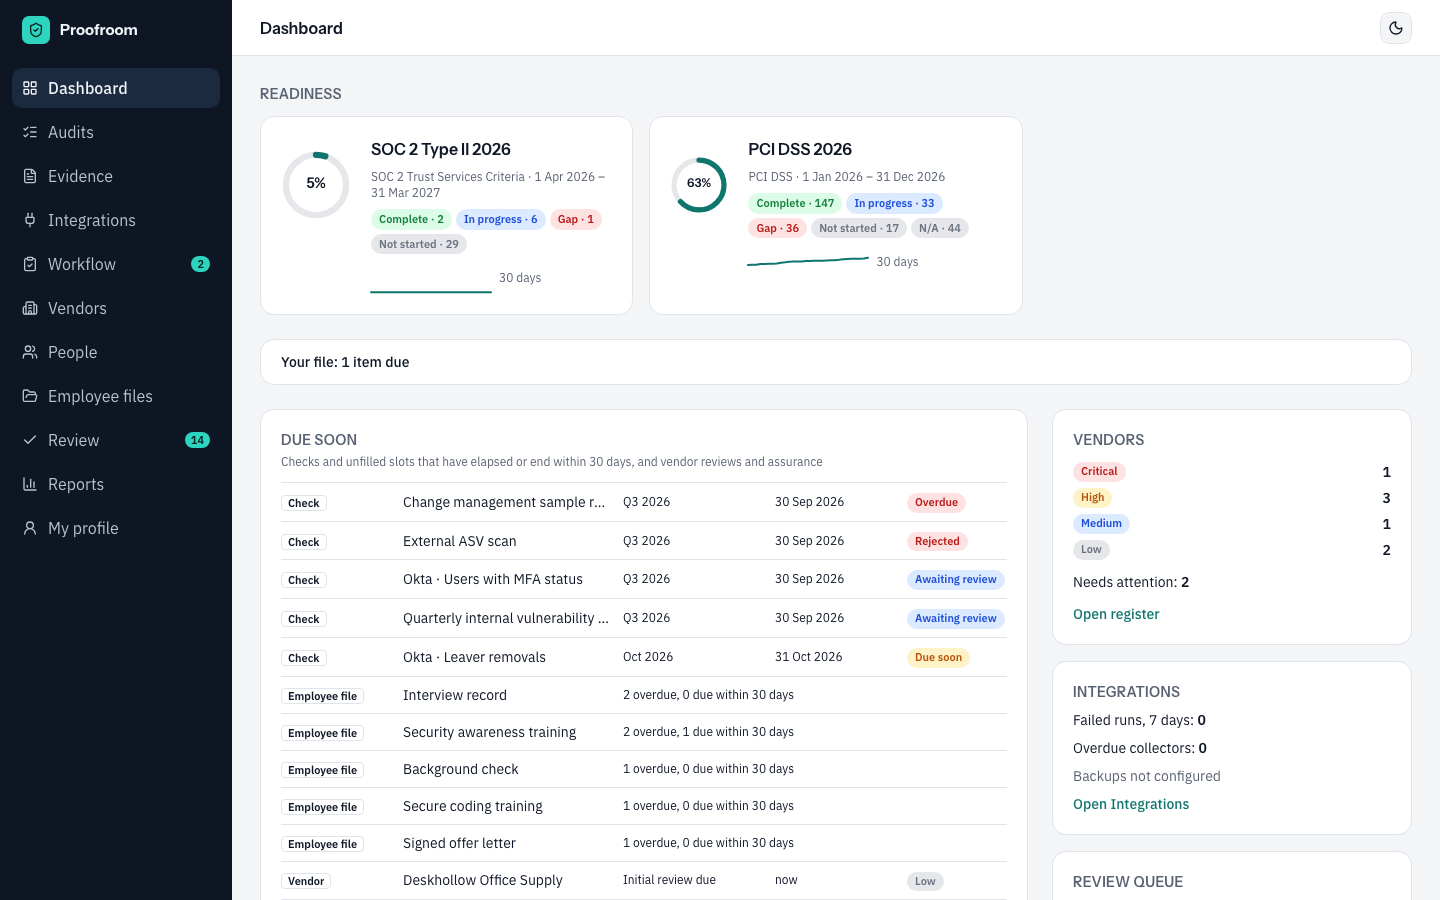Click the Evidence document icon
Screen dimensions: 1440x900
(30, 176)
